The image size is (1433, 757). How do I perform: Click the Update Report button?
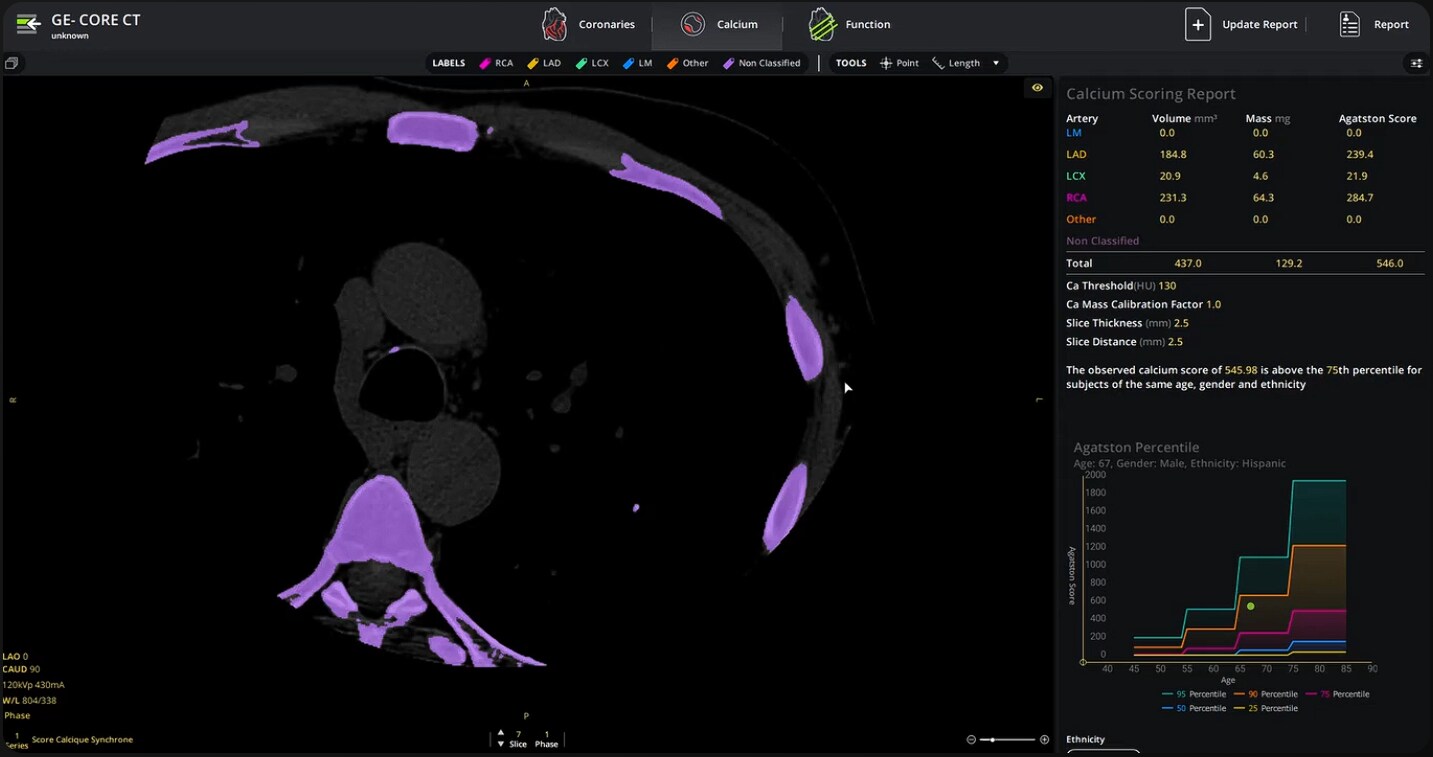[x=1241, y=24]
